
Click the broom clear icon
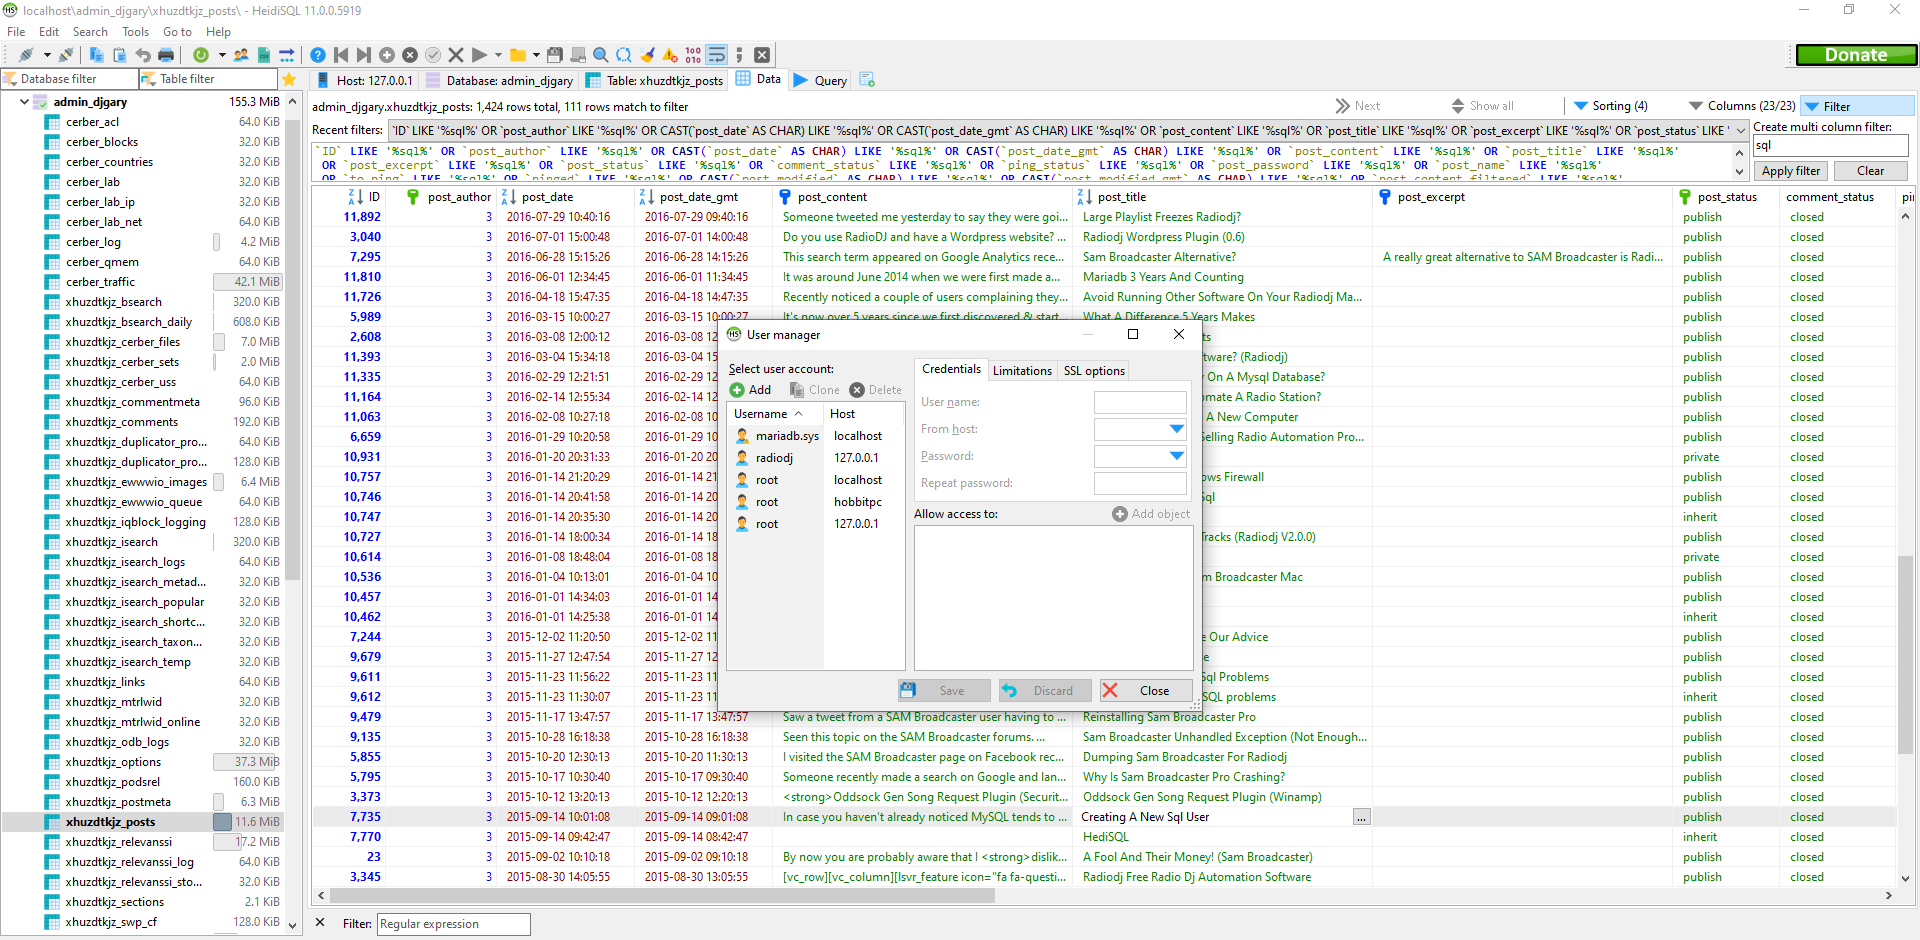(647, 55)
